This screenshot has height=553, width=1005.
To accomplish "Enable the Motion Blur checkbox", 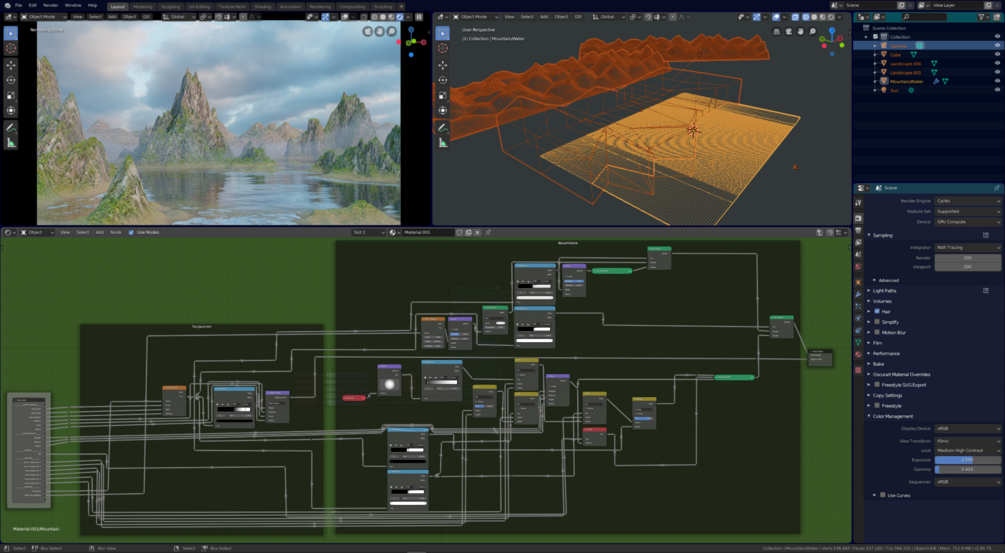I will [x=877, y=332].
